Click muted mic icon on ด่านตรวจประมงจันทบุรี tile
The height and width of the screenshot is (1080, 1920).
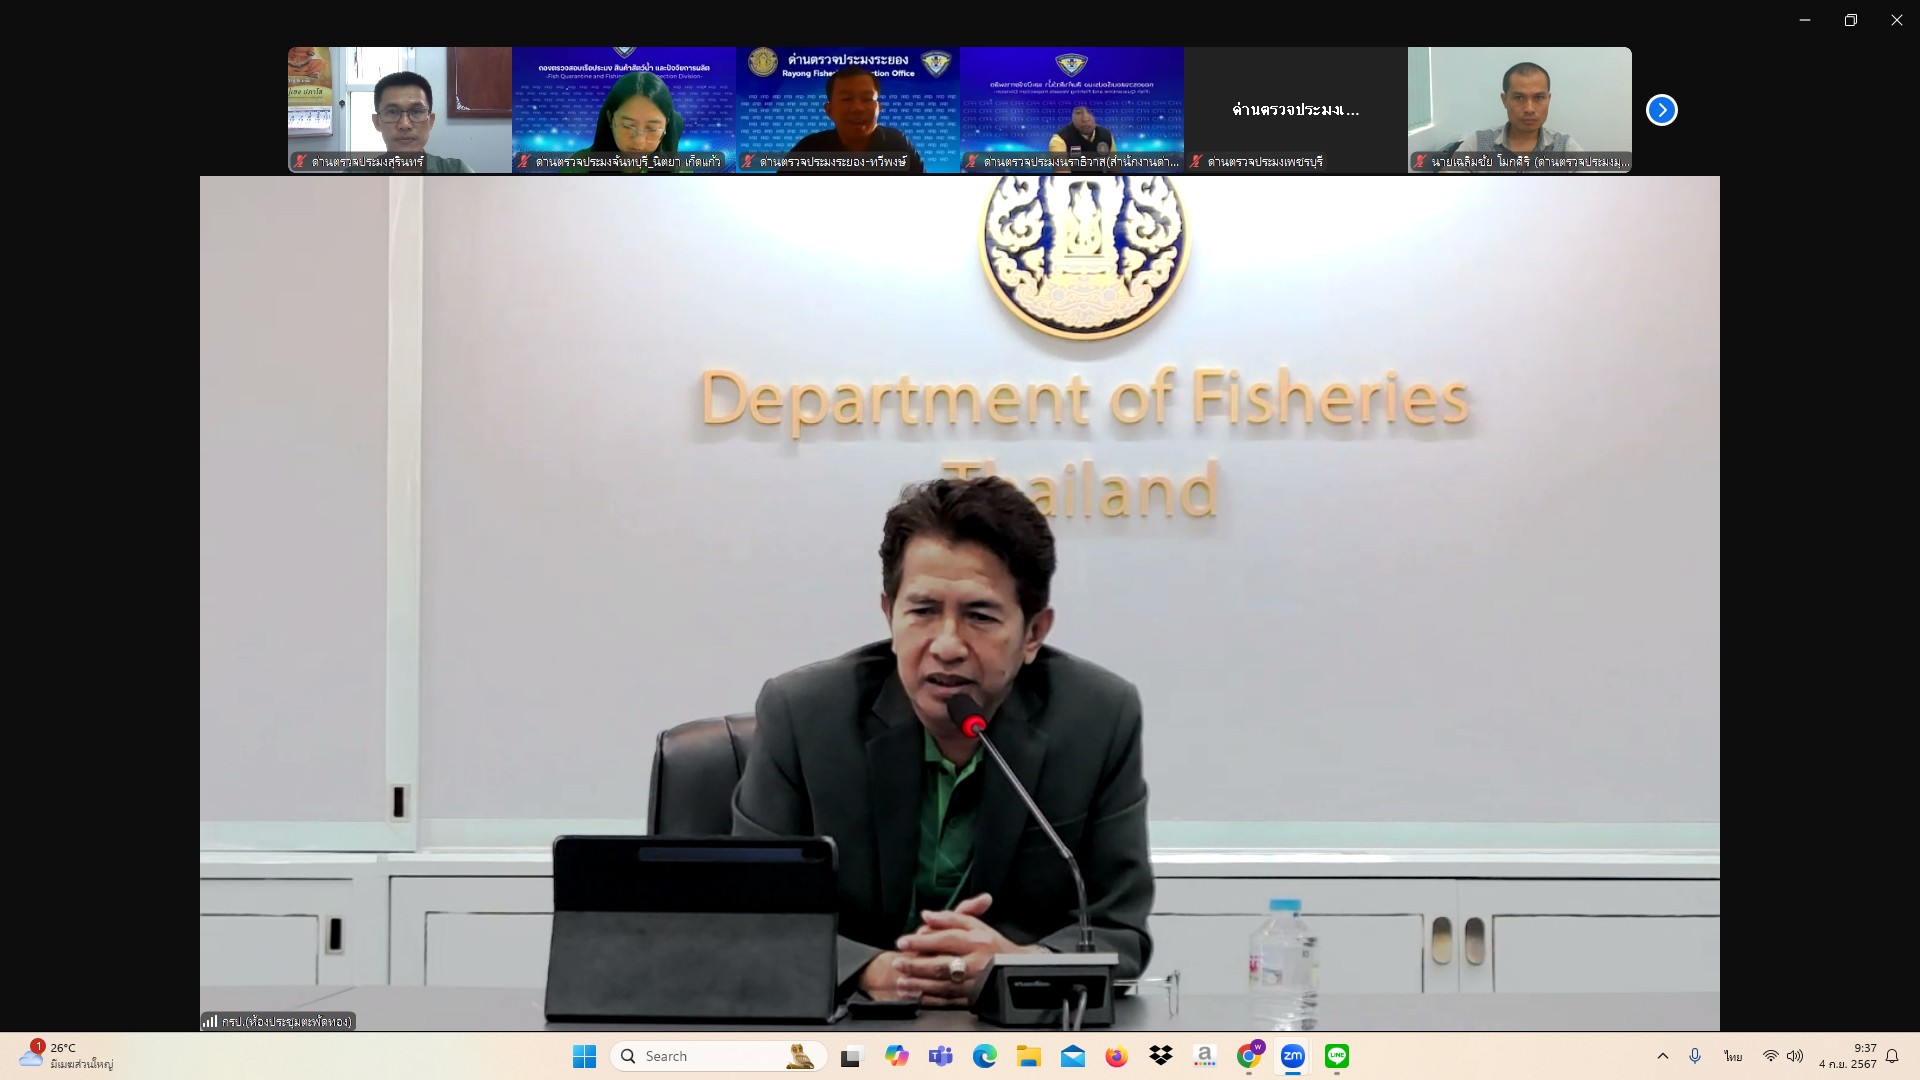523,161
